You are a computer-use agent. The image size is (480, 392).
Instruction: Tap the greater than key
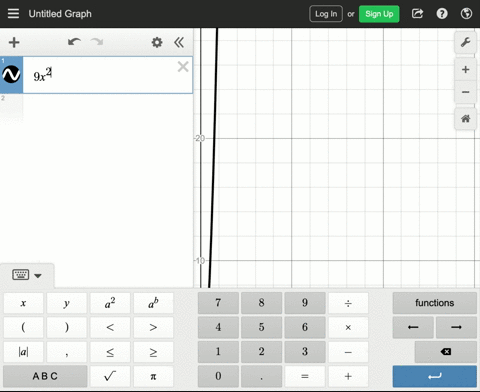(x=153, y=327)
